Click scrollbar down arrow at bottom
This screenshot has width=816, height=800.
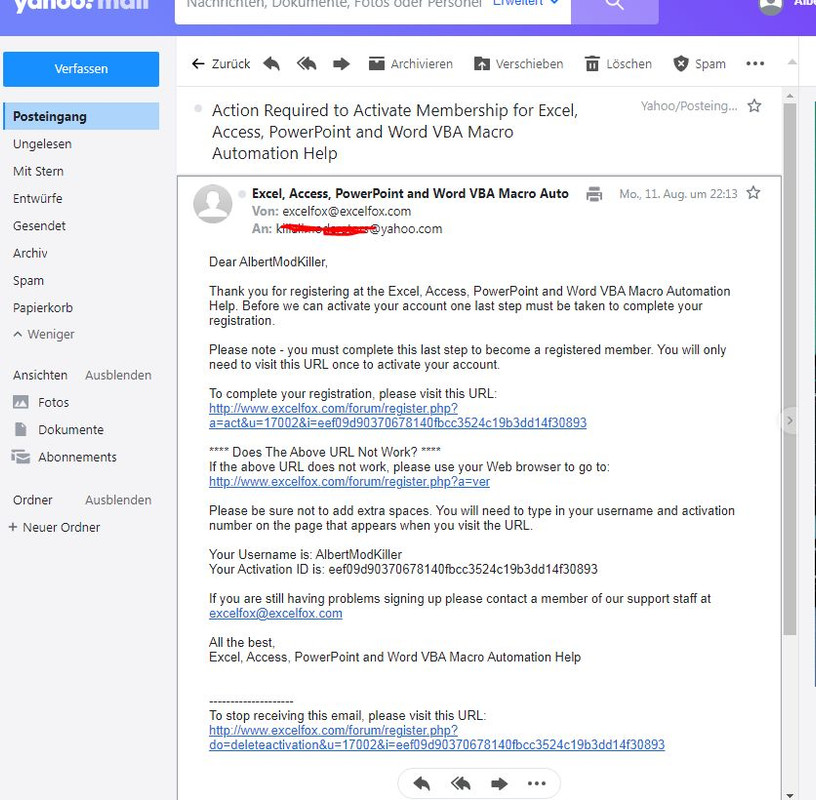[790, 795]
